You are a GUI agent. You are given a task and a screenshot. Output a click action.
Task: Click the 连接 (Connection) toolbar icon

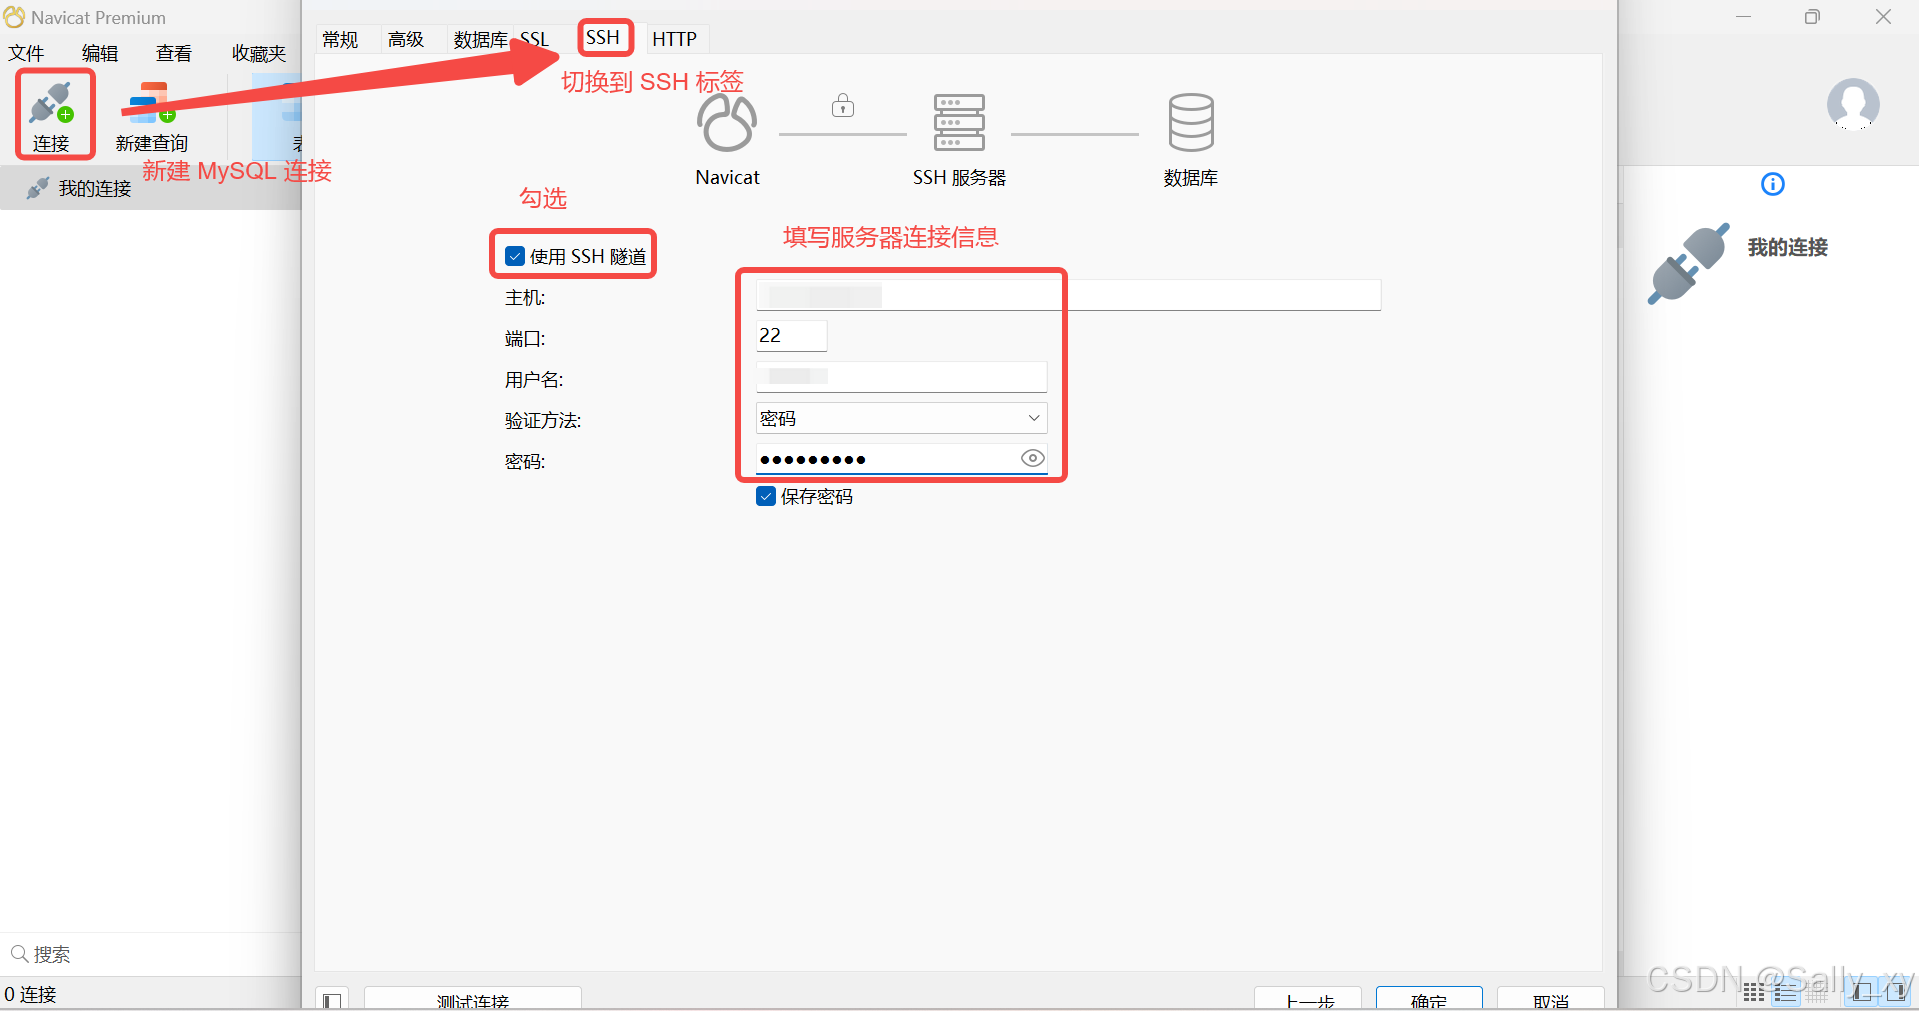pos(51,115)
